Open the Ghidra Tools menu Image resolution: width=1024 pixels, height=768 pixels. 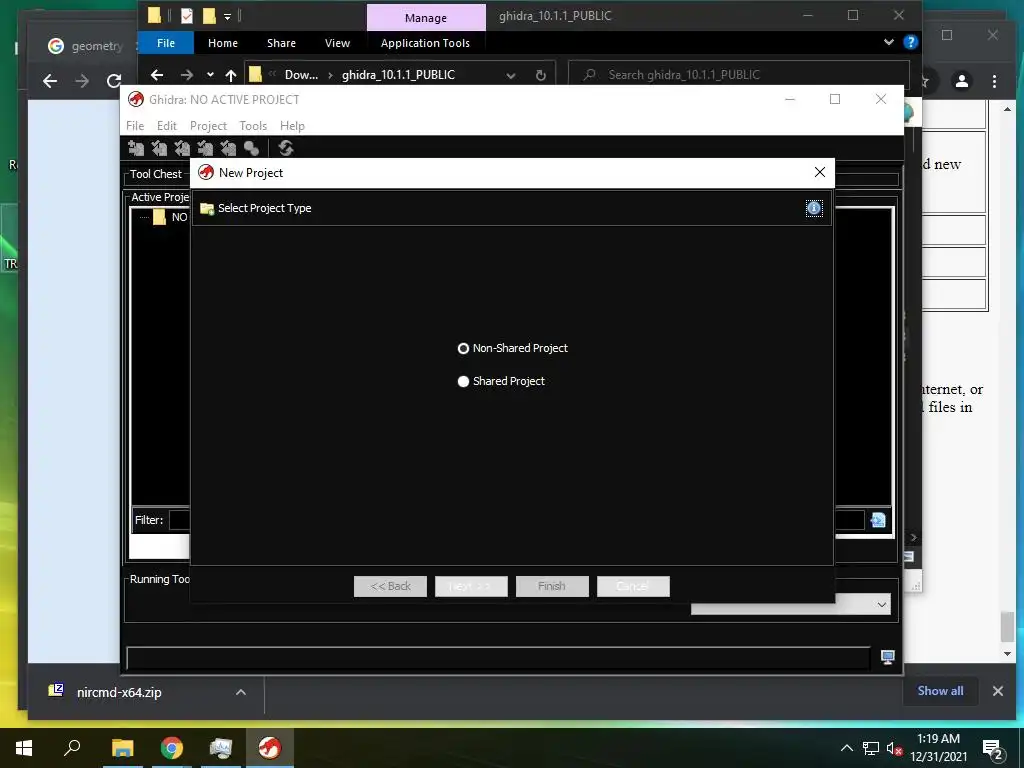253,125
